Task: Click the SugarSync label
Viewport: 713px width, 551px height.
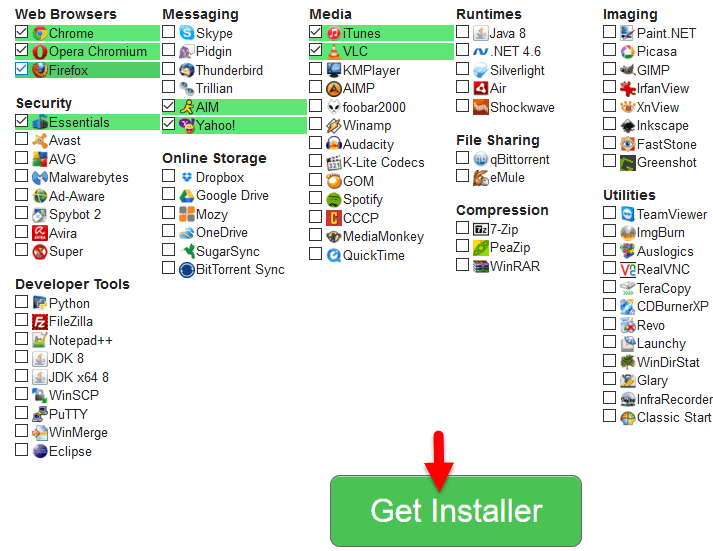Action: (228, 251)
